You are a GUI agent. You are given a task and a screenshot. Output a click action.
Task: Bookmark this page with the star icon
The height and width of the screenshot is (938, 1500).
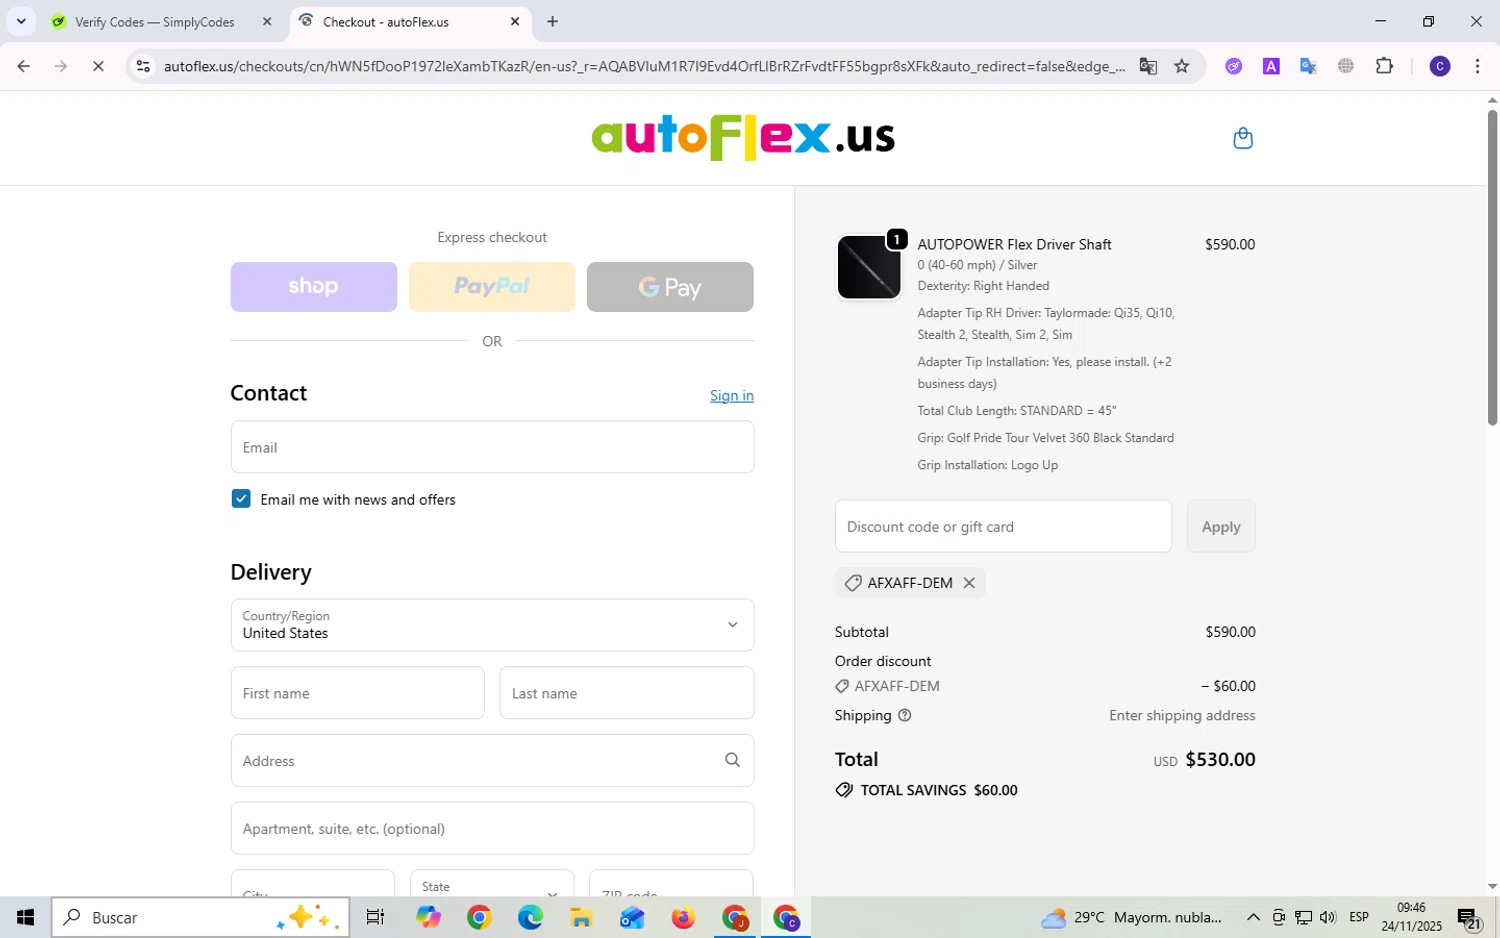[x=1182, y=66]
